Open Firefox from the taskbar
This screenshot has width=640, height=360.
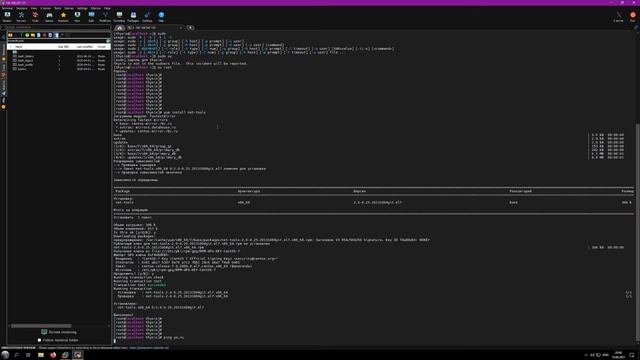click(53, 355)
